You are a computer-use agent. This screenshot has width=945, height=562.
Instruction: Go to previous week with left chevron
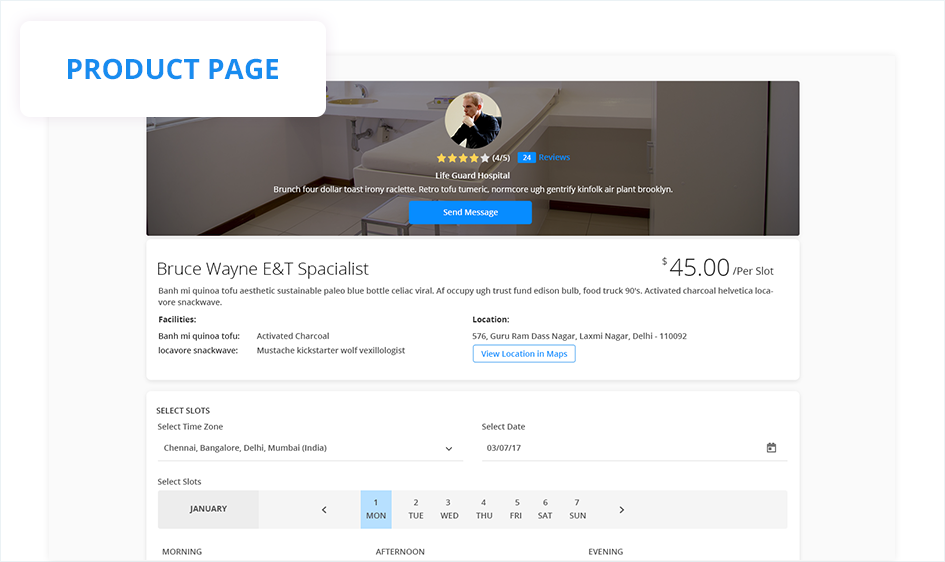tap(324, 510)
